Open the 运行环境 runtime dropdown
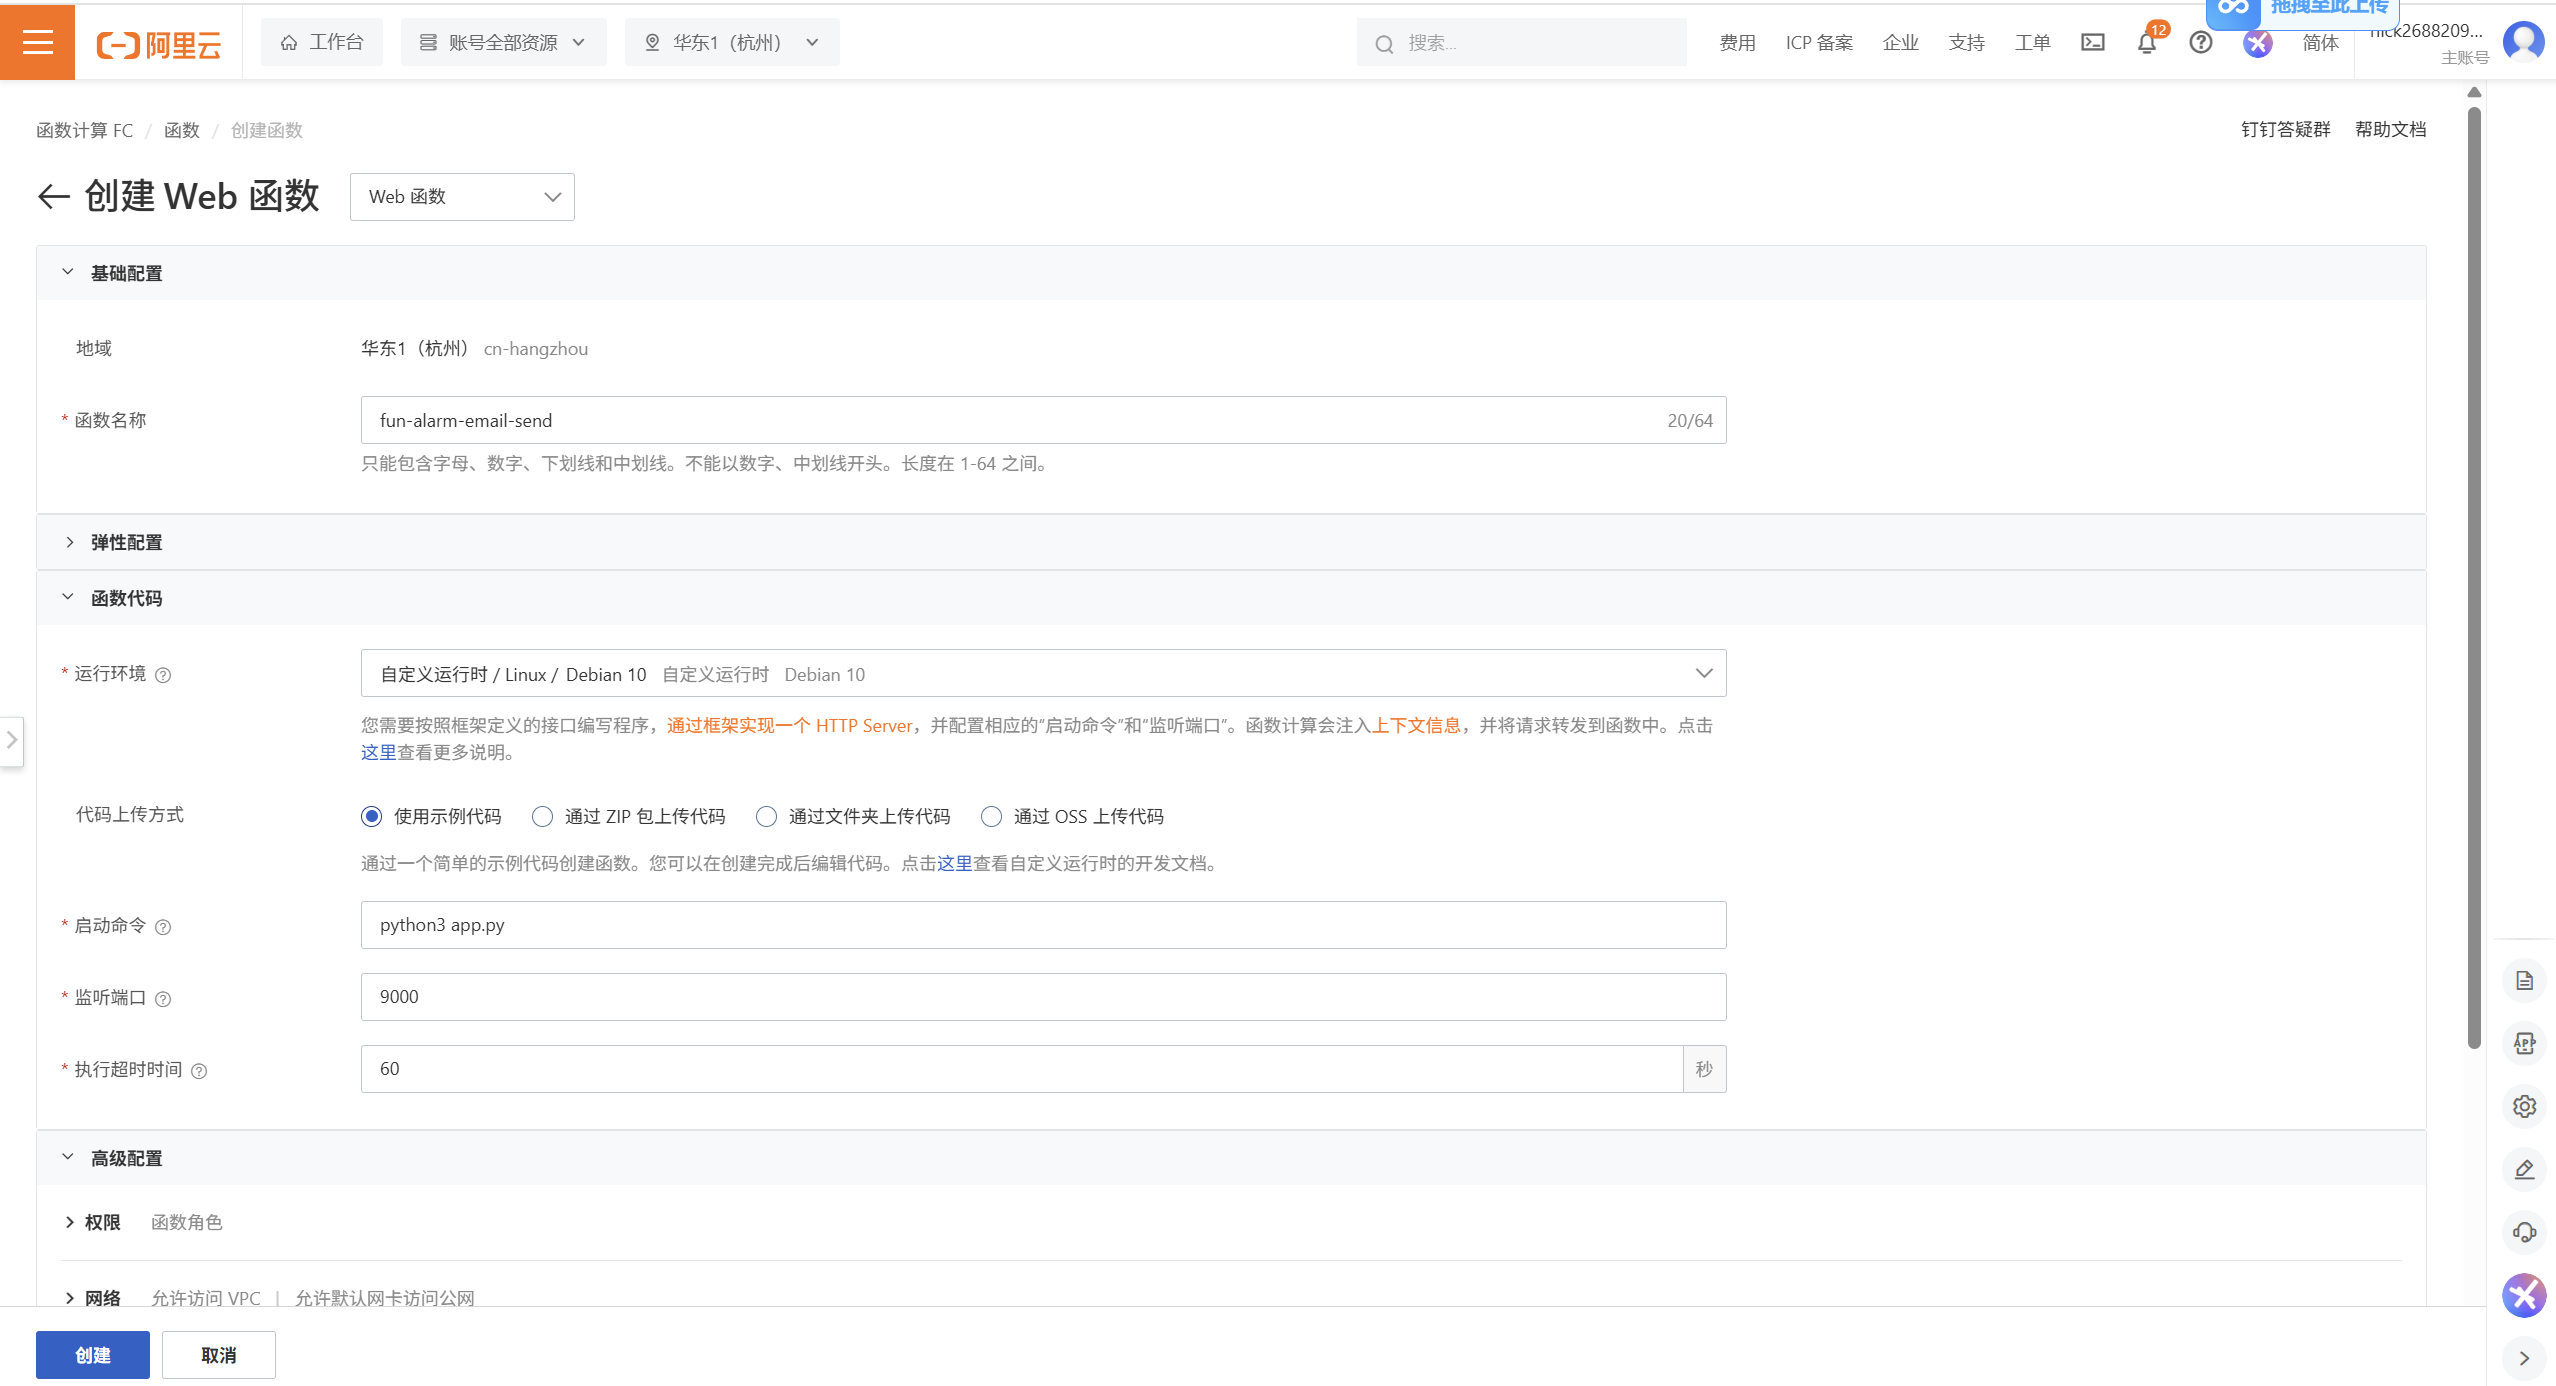Viewport: 2556px width, 1386px height. click(1043, 674)
